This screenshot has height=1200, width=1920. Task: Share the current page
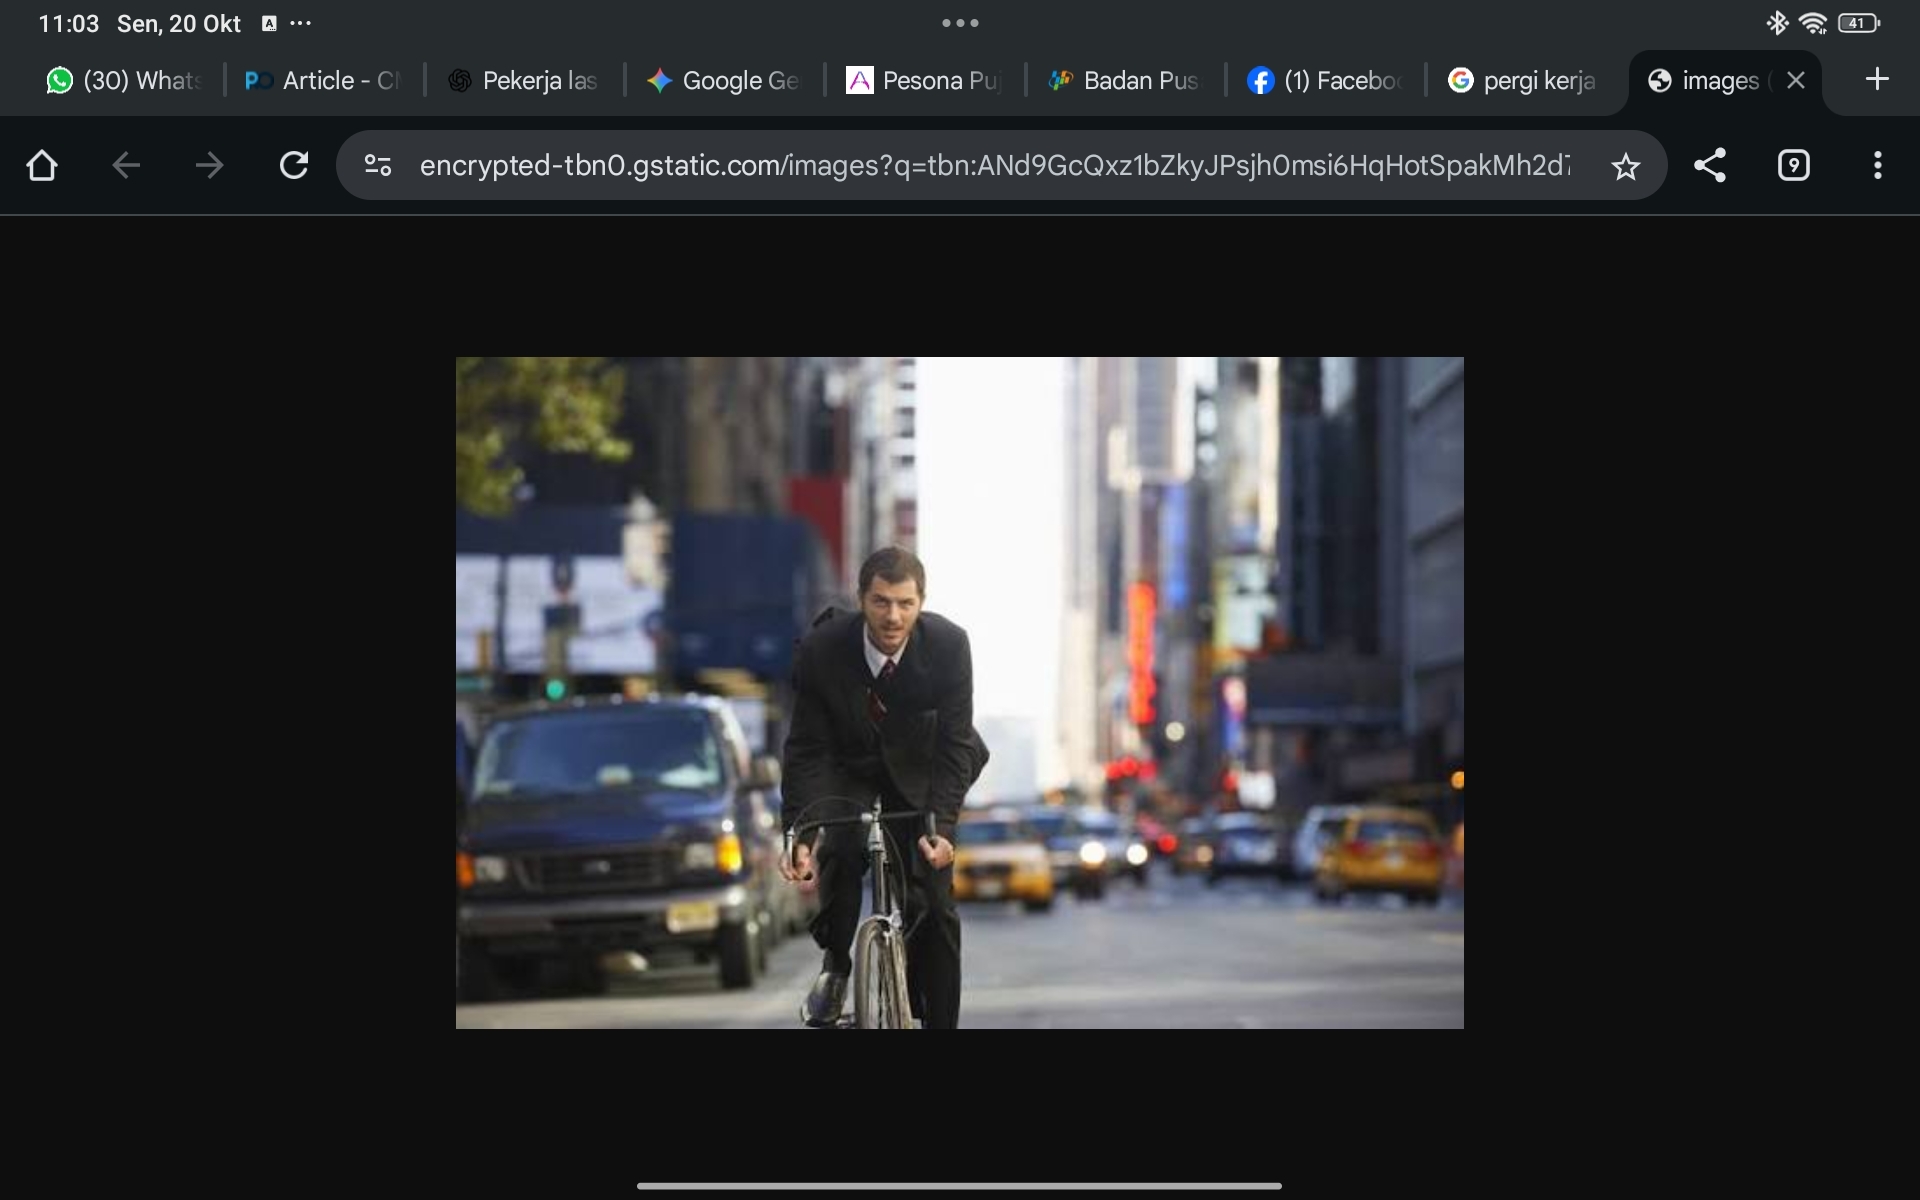click(1710, 165)
